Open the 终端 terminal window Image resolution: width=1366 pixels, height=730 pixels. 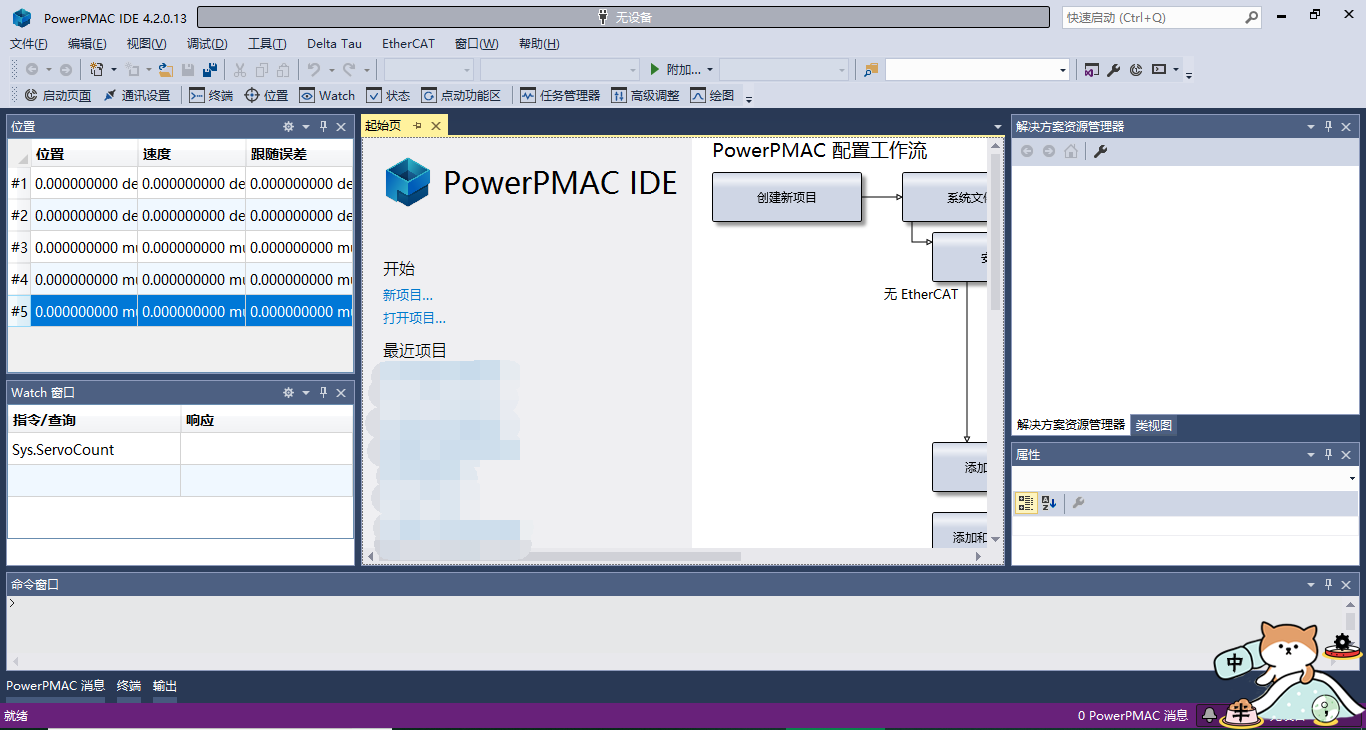(x=212, y=96)
